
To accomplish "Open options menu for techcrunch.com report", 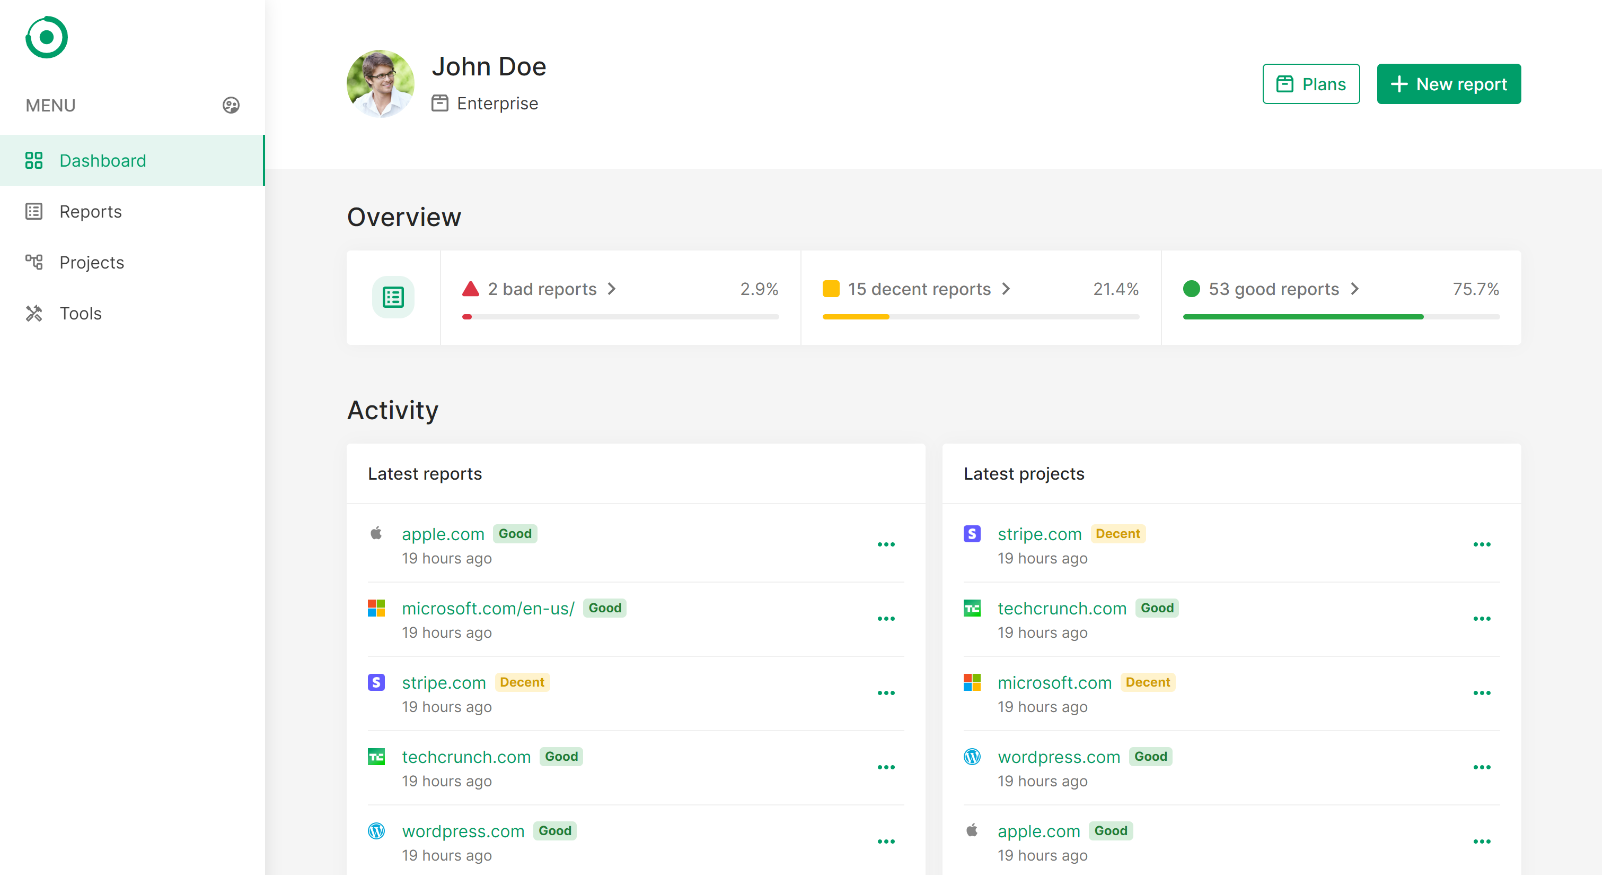I will click(886, 768).
